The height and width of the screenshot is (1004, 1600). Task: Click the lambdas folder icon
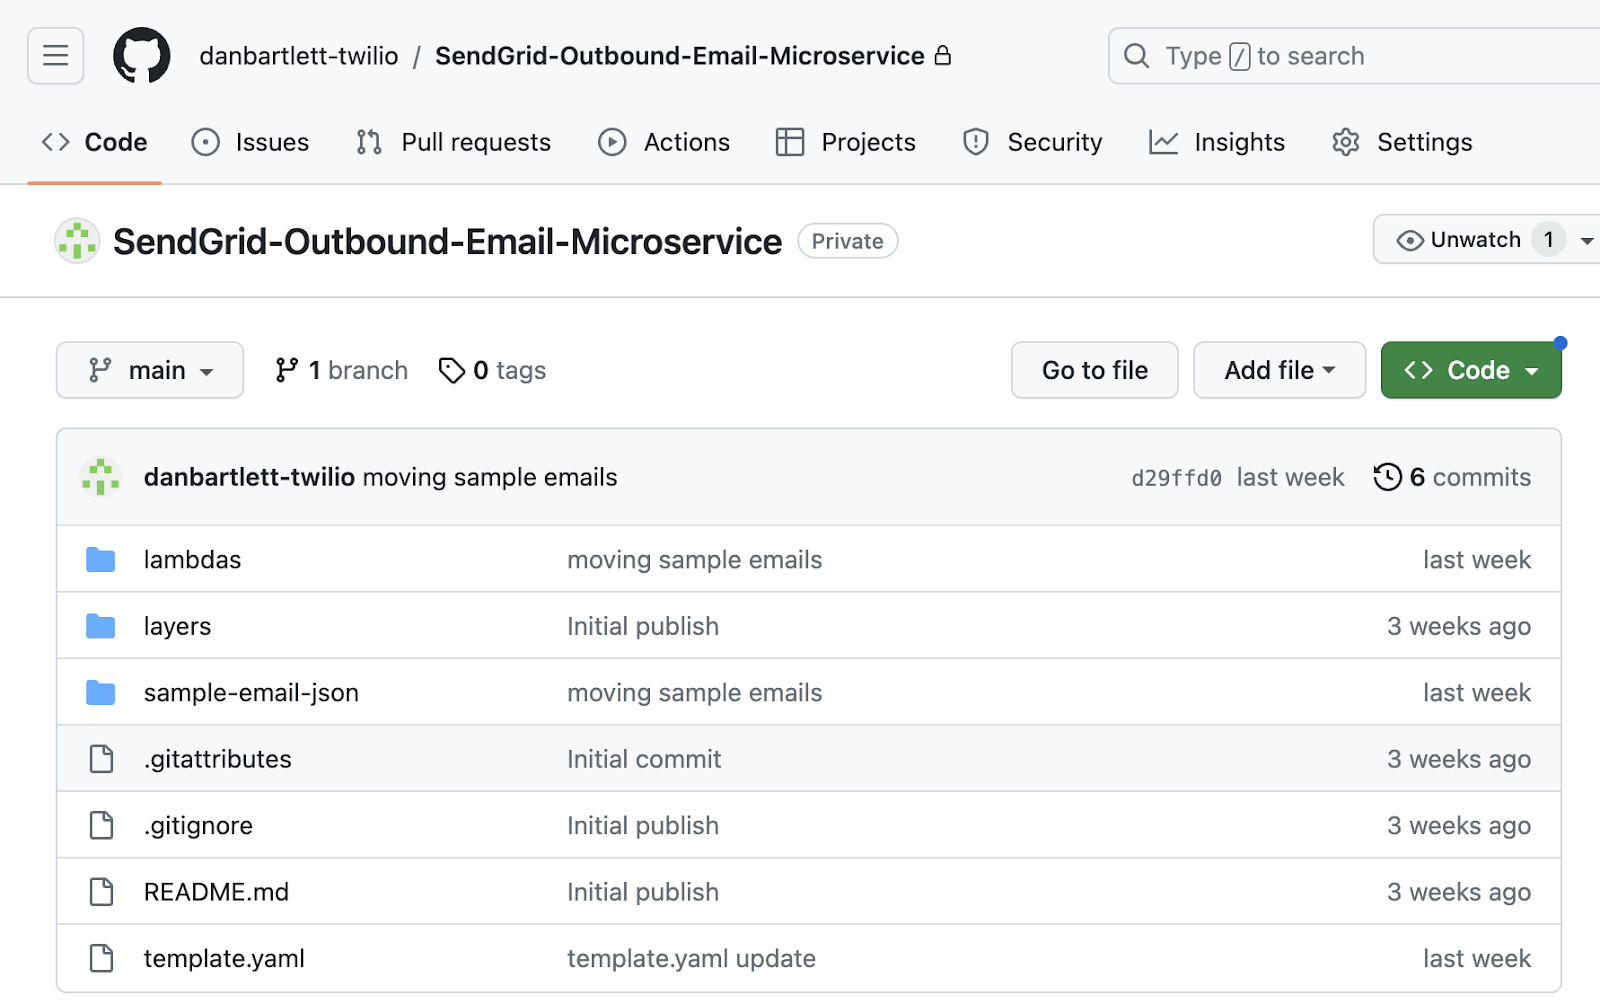(101, 560)
